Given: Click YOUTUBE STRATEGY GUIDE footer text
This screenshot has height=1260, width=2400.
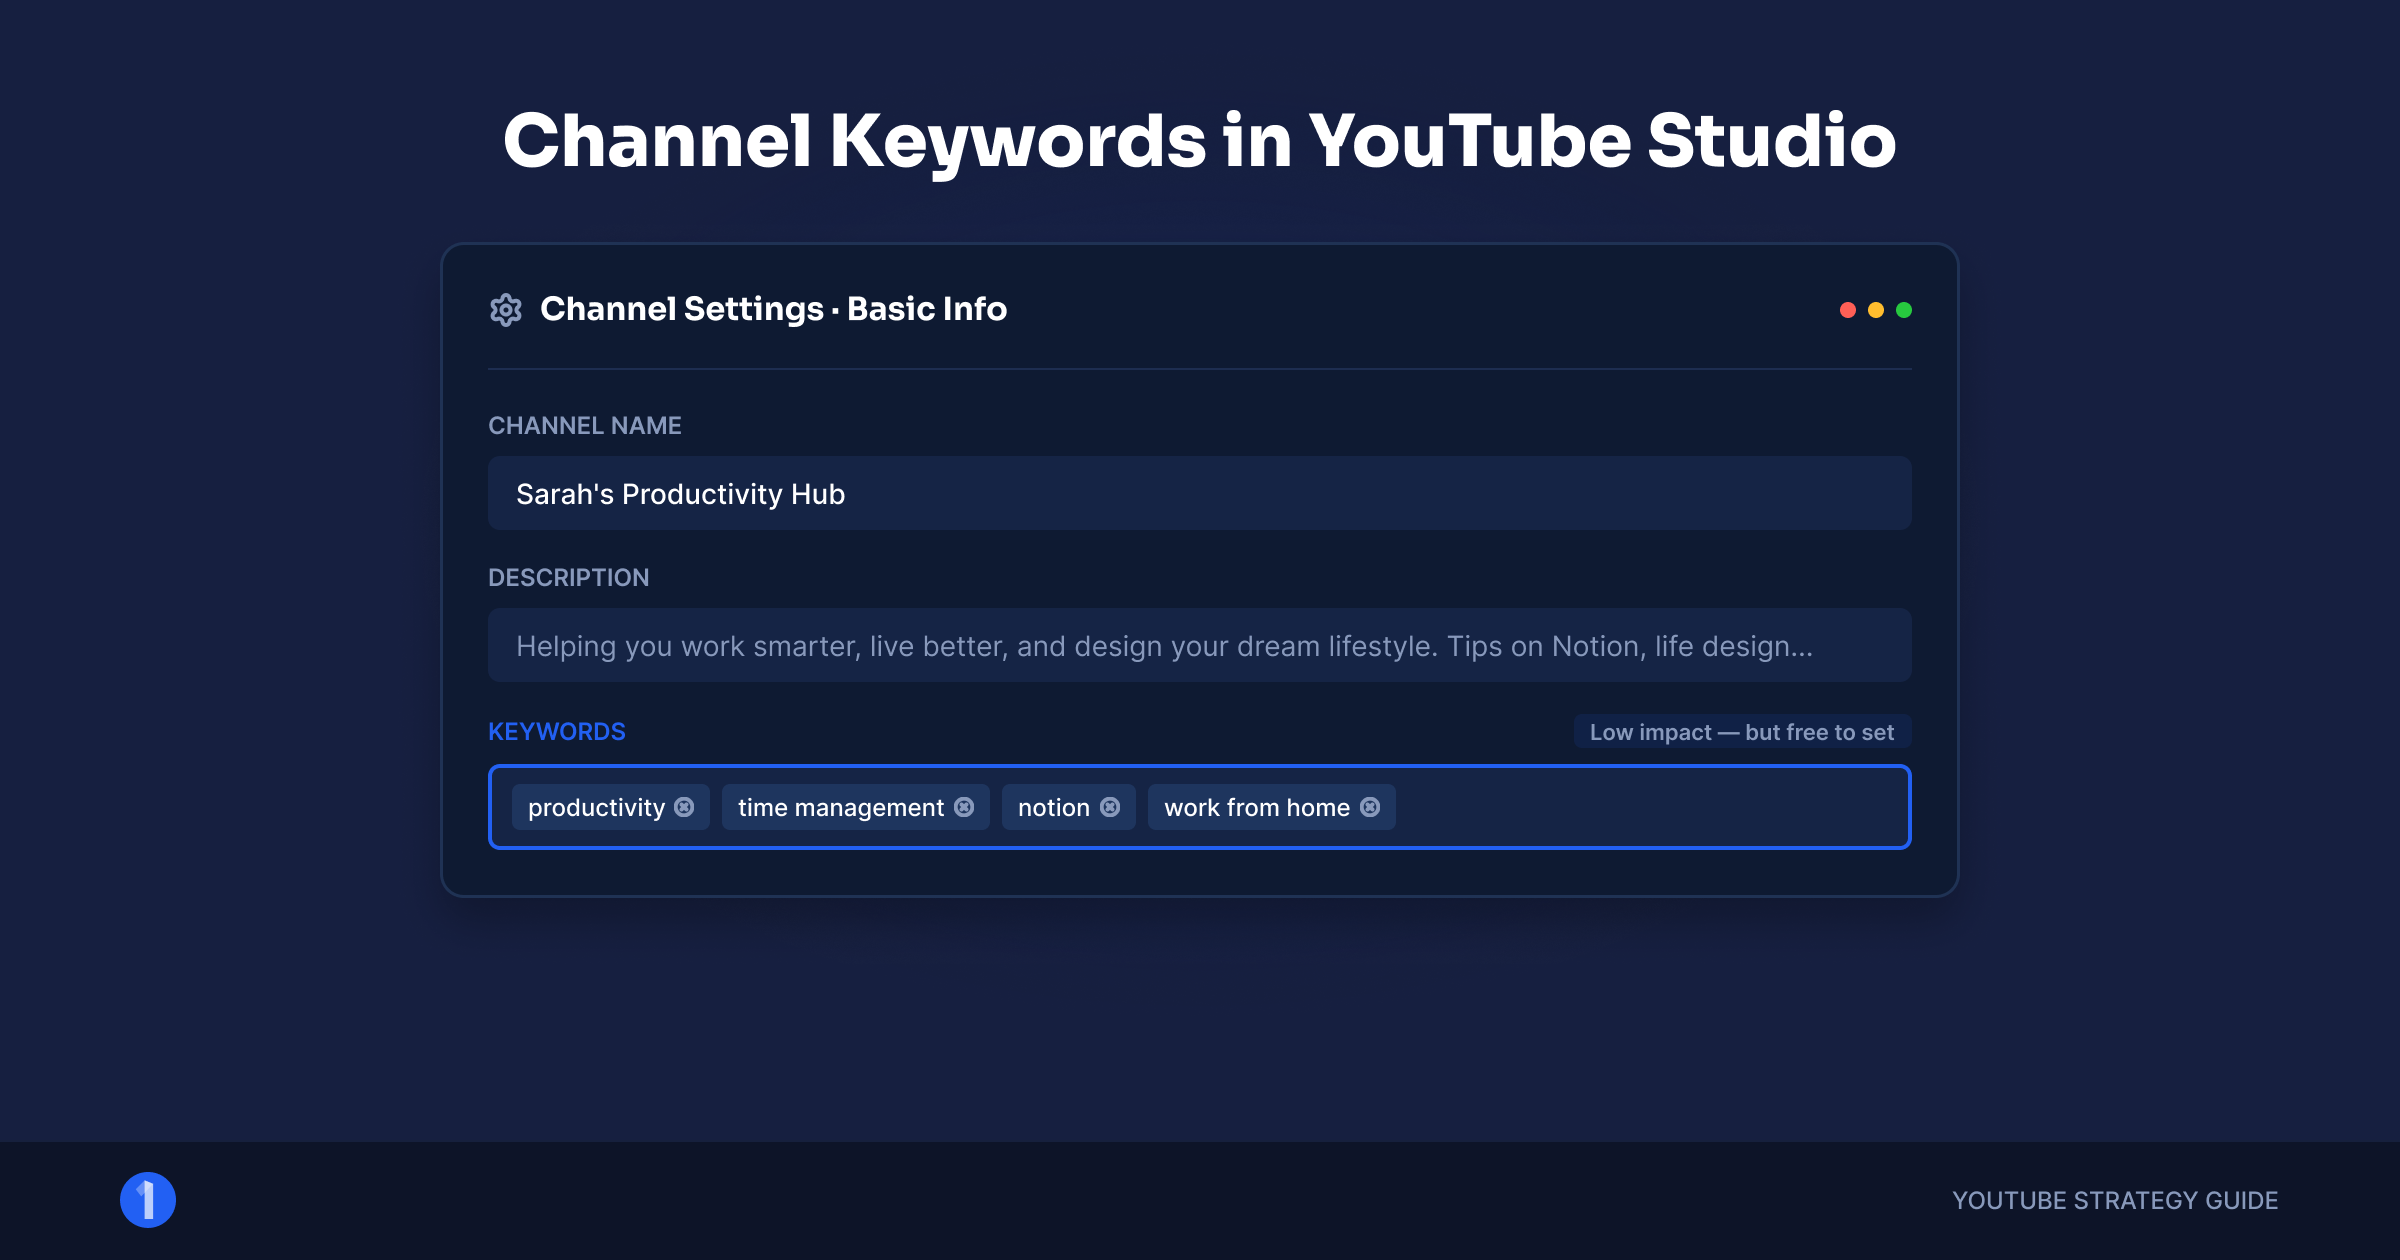Looking at the screenshot, I should [x=2115, y=1200].
